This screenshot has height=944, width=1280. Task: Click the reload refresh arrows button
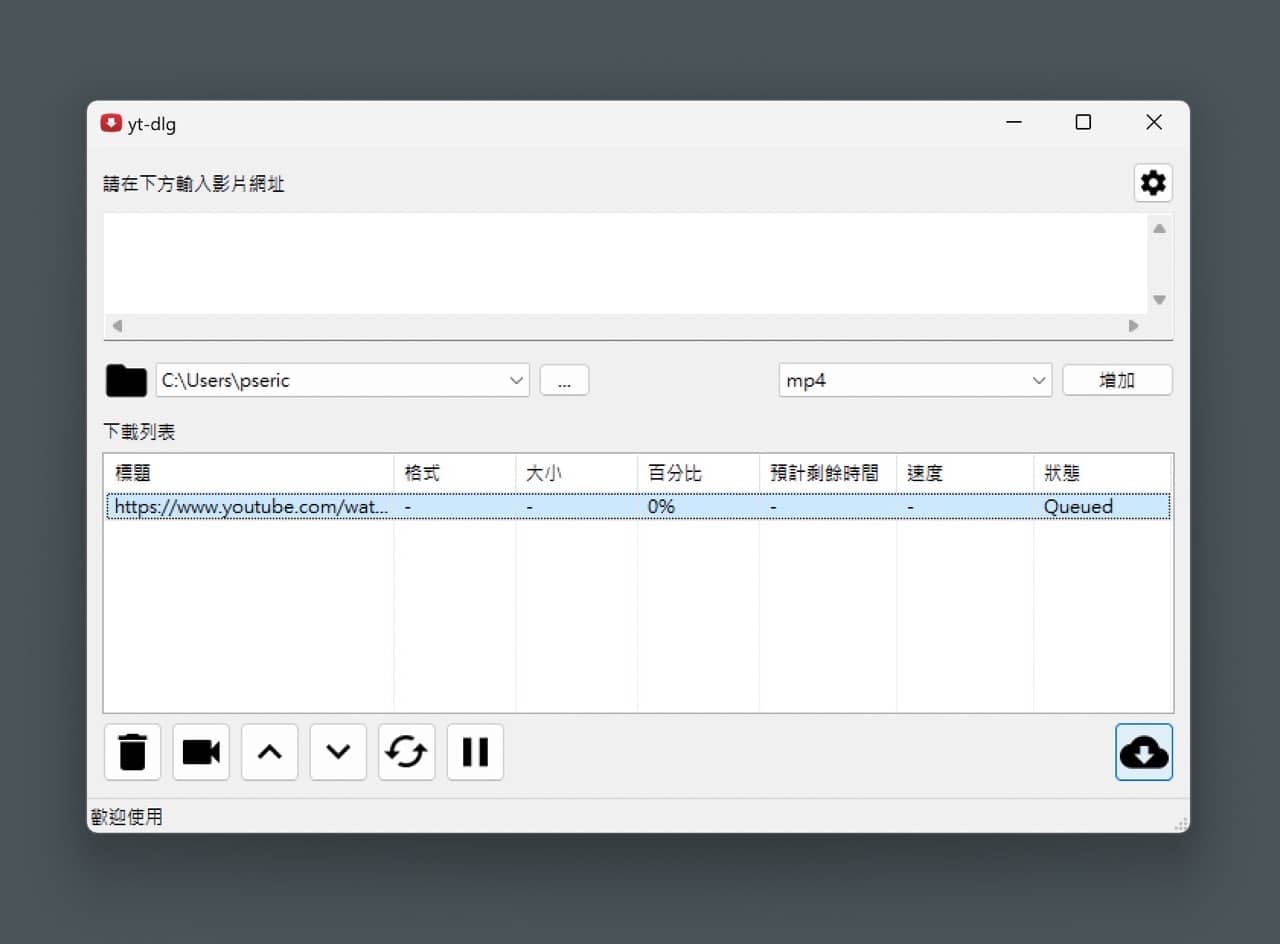406,752
